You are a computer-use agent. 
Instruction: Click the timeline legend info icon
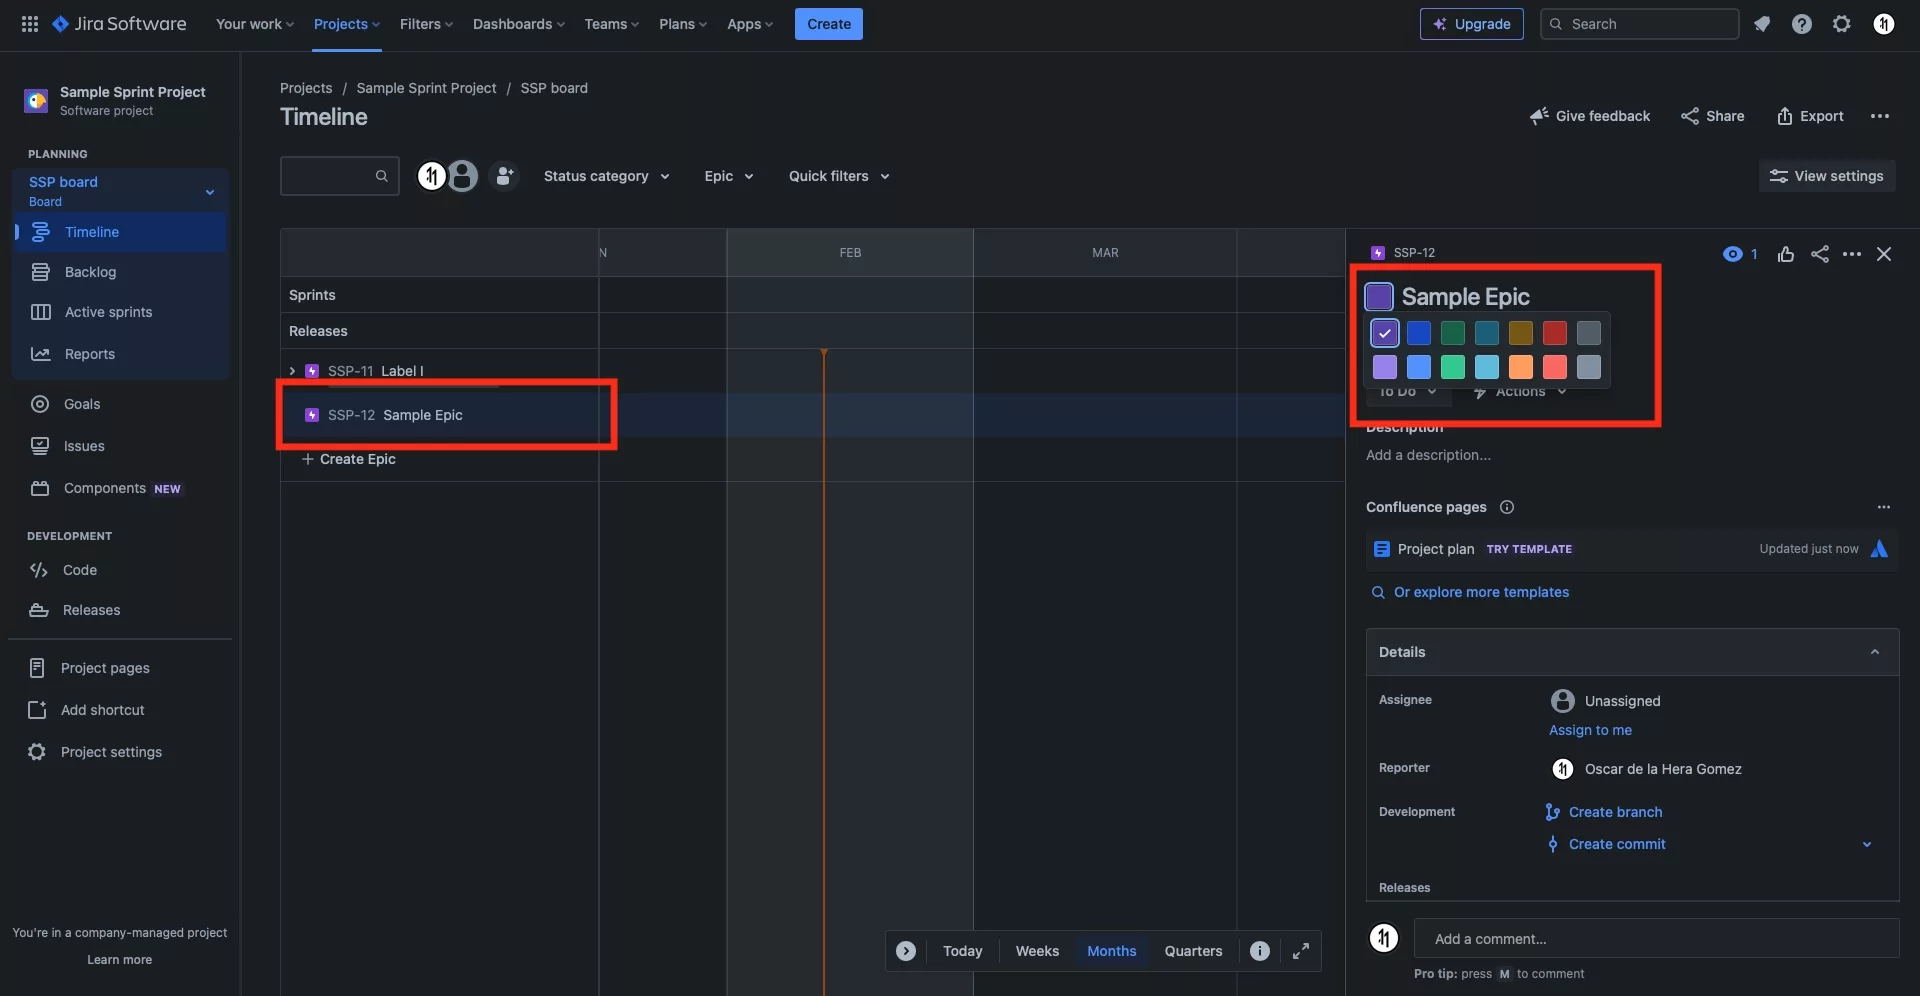tap(1260, 951)
